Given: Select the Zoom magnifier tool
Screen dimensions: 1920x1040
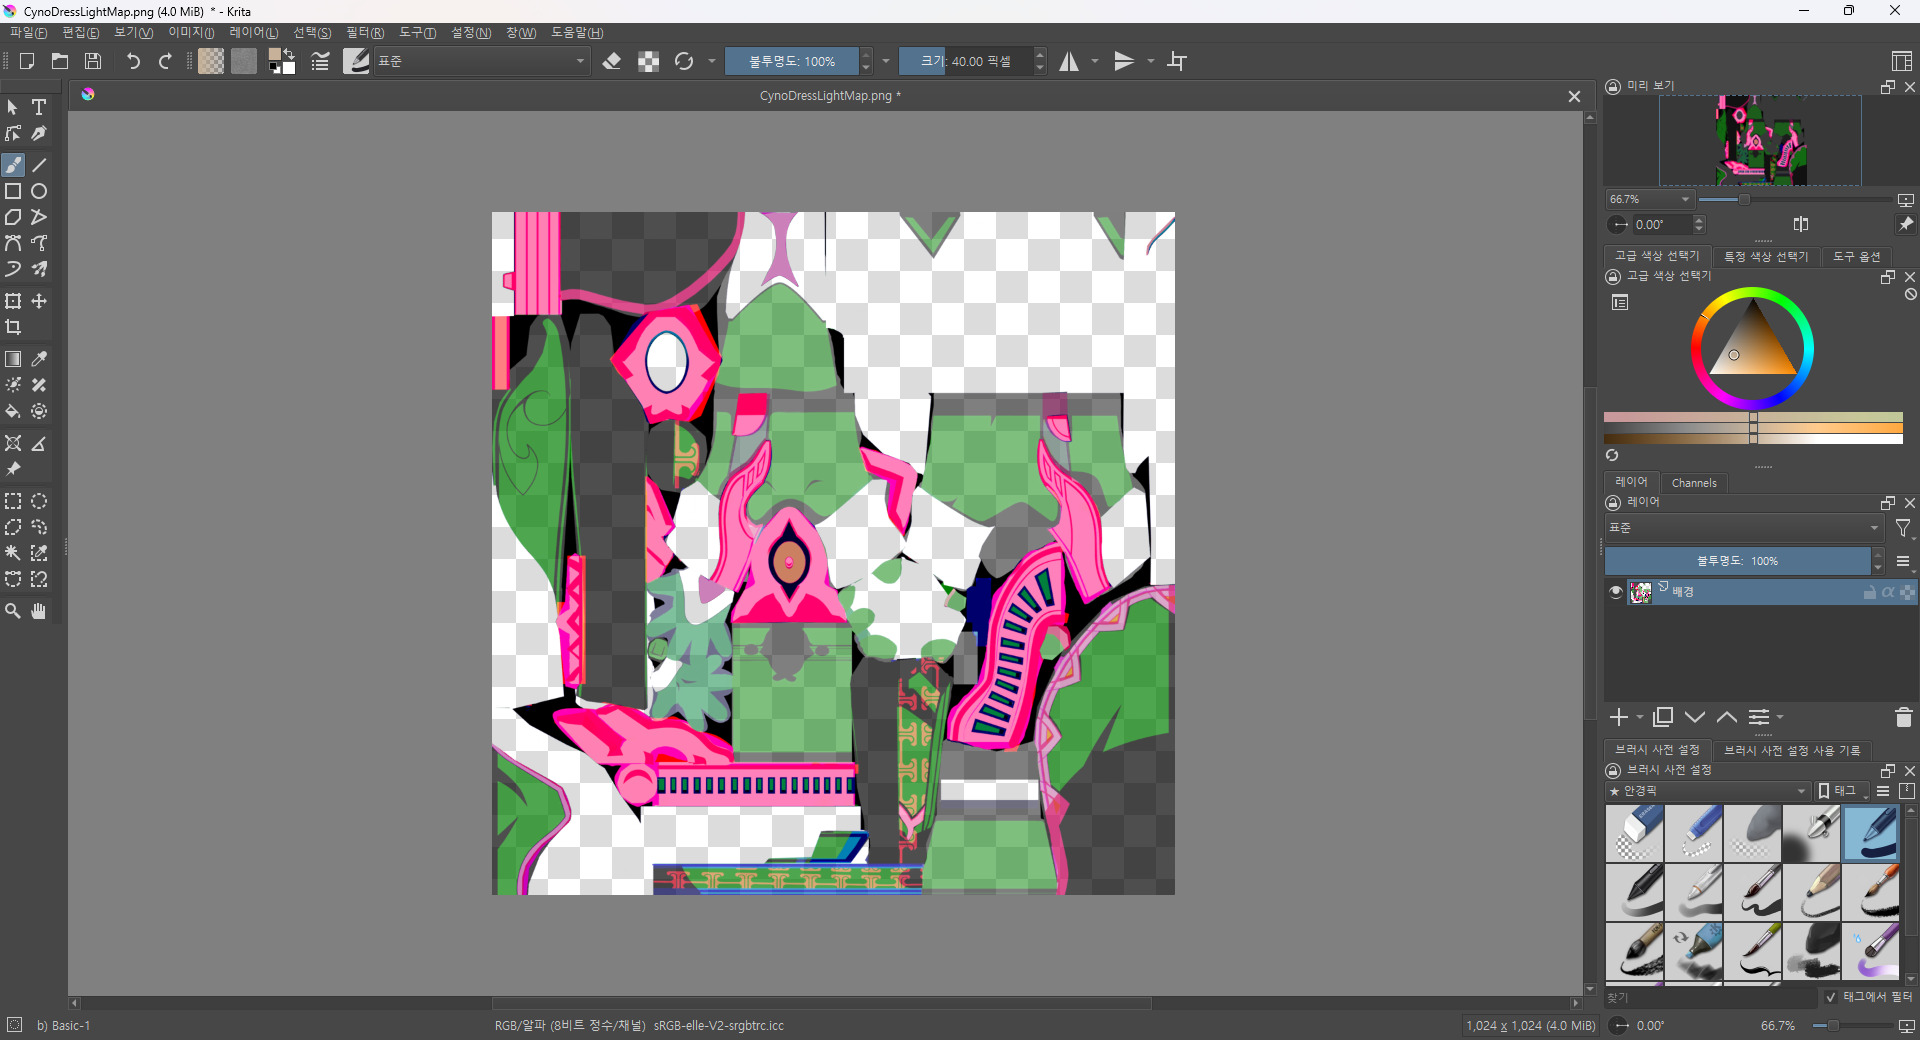Looking at the screenshot, I should click(13, 611).
